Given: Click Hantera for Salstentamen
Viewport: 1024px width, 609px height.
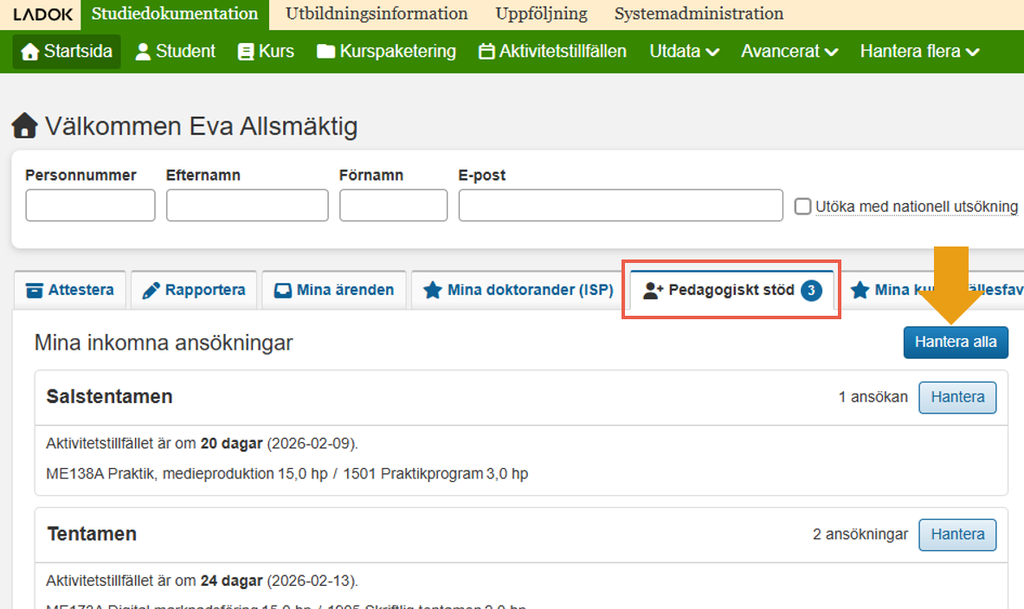Looking at the screenshot, I should (x=957, y=397).
